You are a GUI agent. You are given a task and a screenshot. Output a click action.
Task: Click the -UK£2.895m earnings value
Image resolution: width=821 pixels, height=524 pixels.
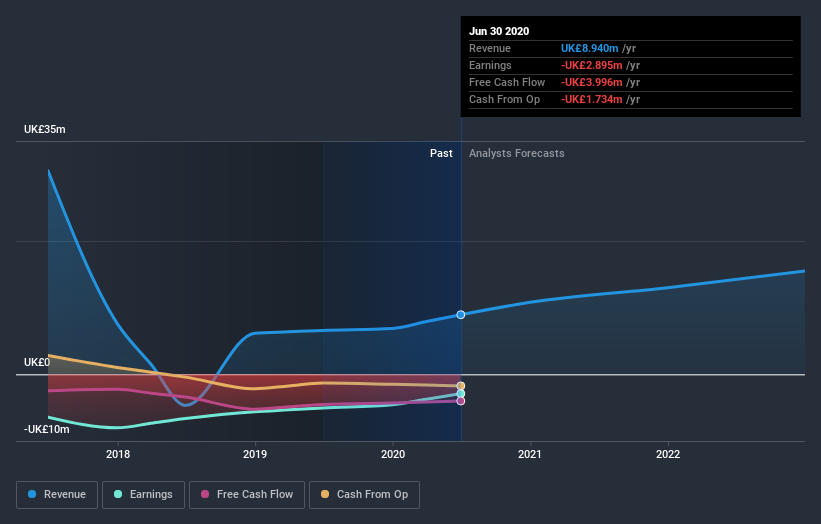coord(592,65)
